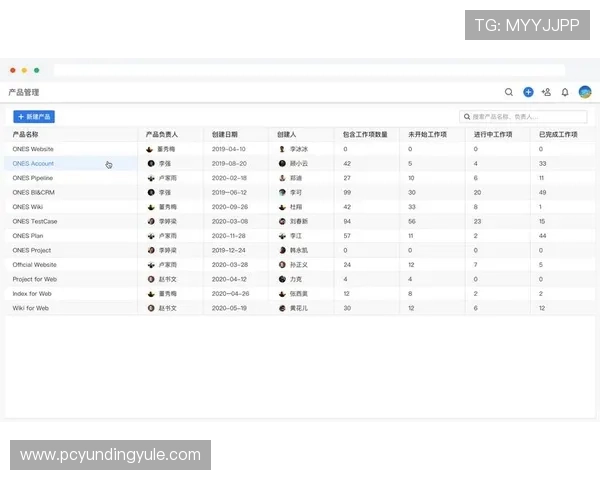Click the 未开始工作项 column header
This screenshot has height=480, width=600.
(427, 134)
